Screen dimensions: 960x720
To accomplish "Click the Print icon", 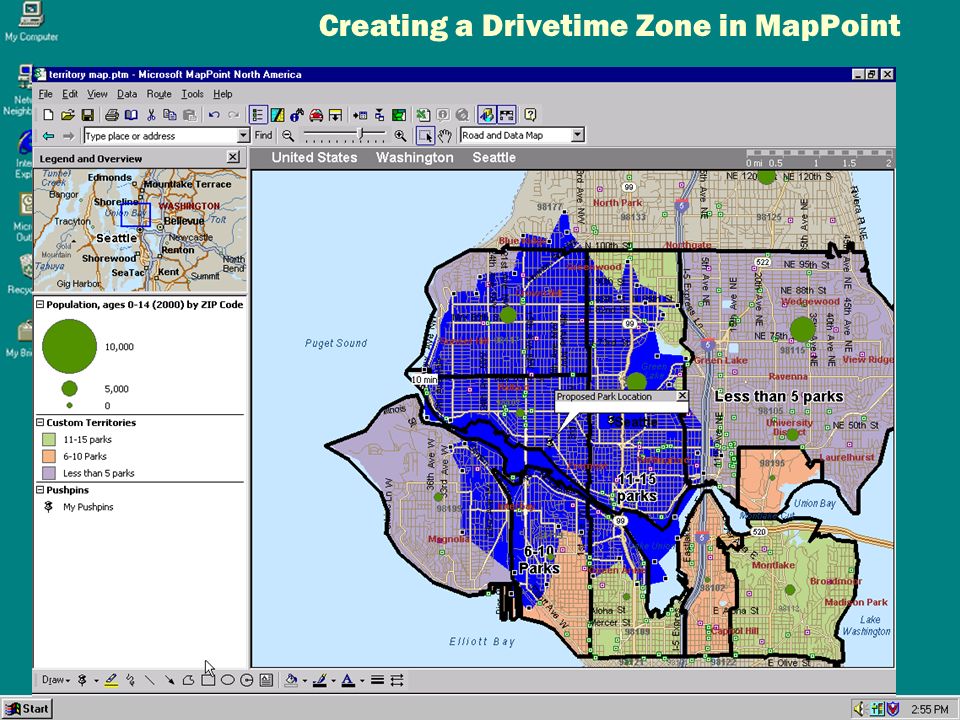I will [x=111, y=115].
